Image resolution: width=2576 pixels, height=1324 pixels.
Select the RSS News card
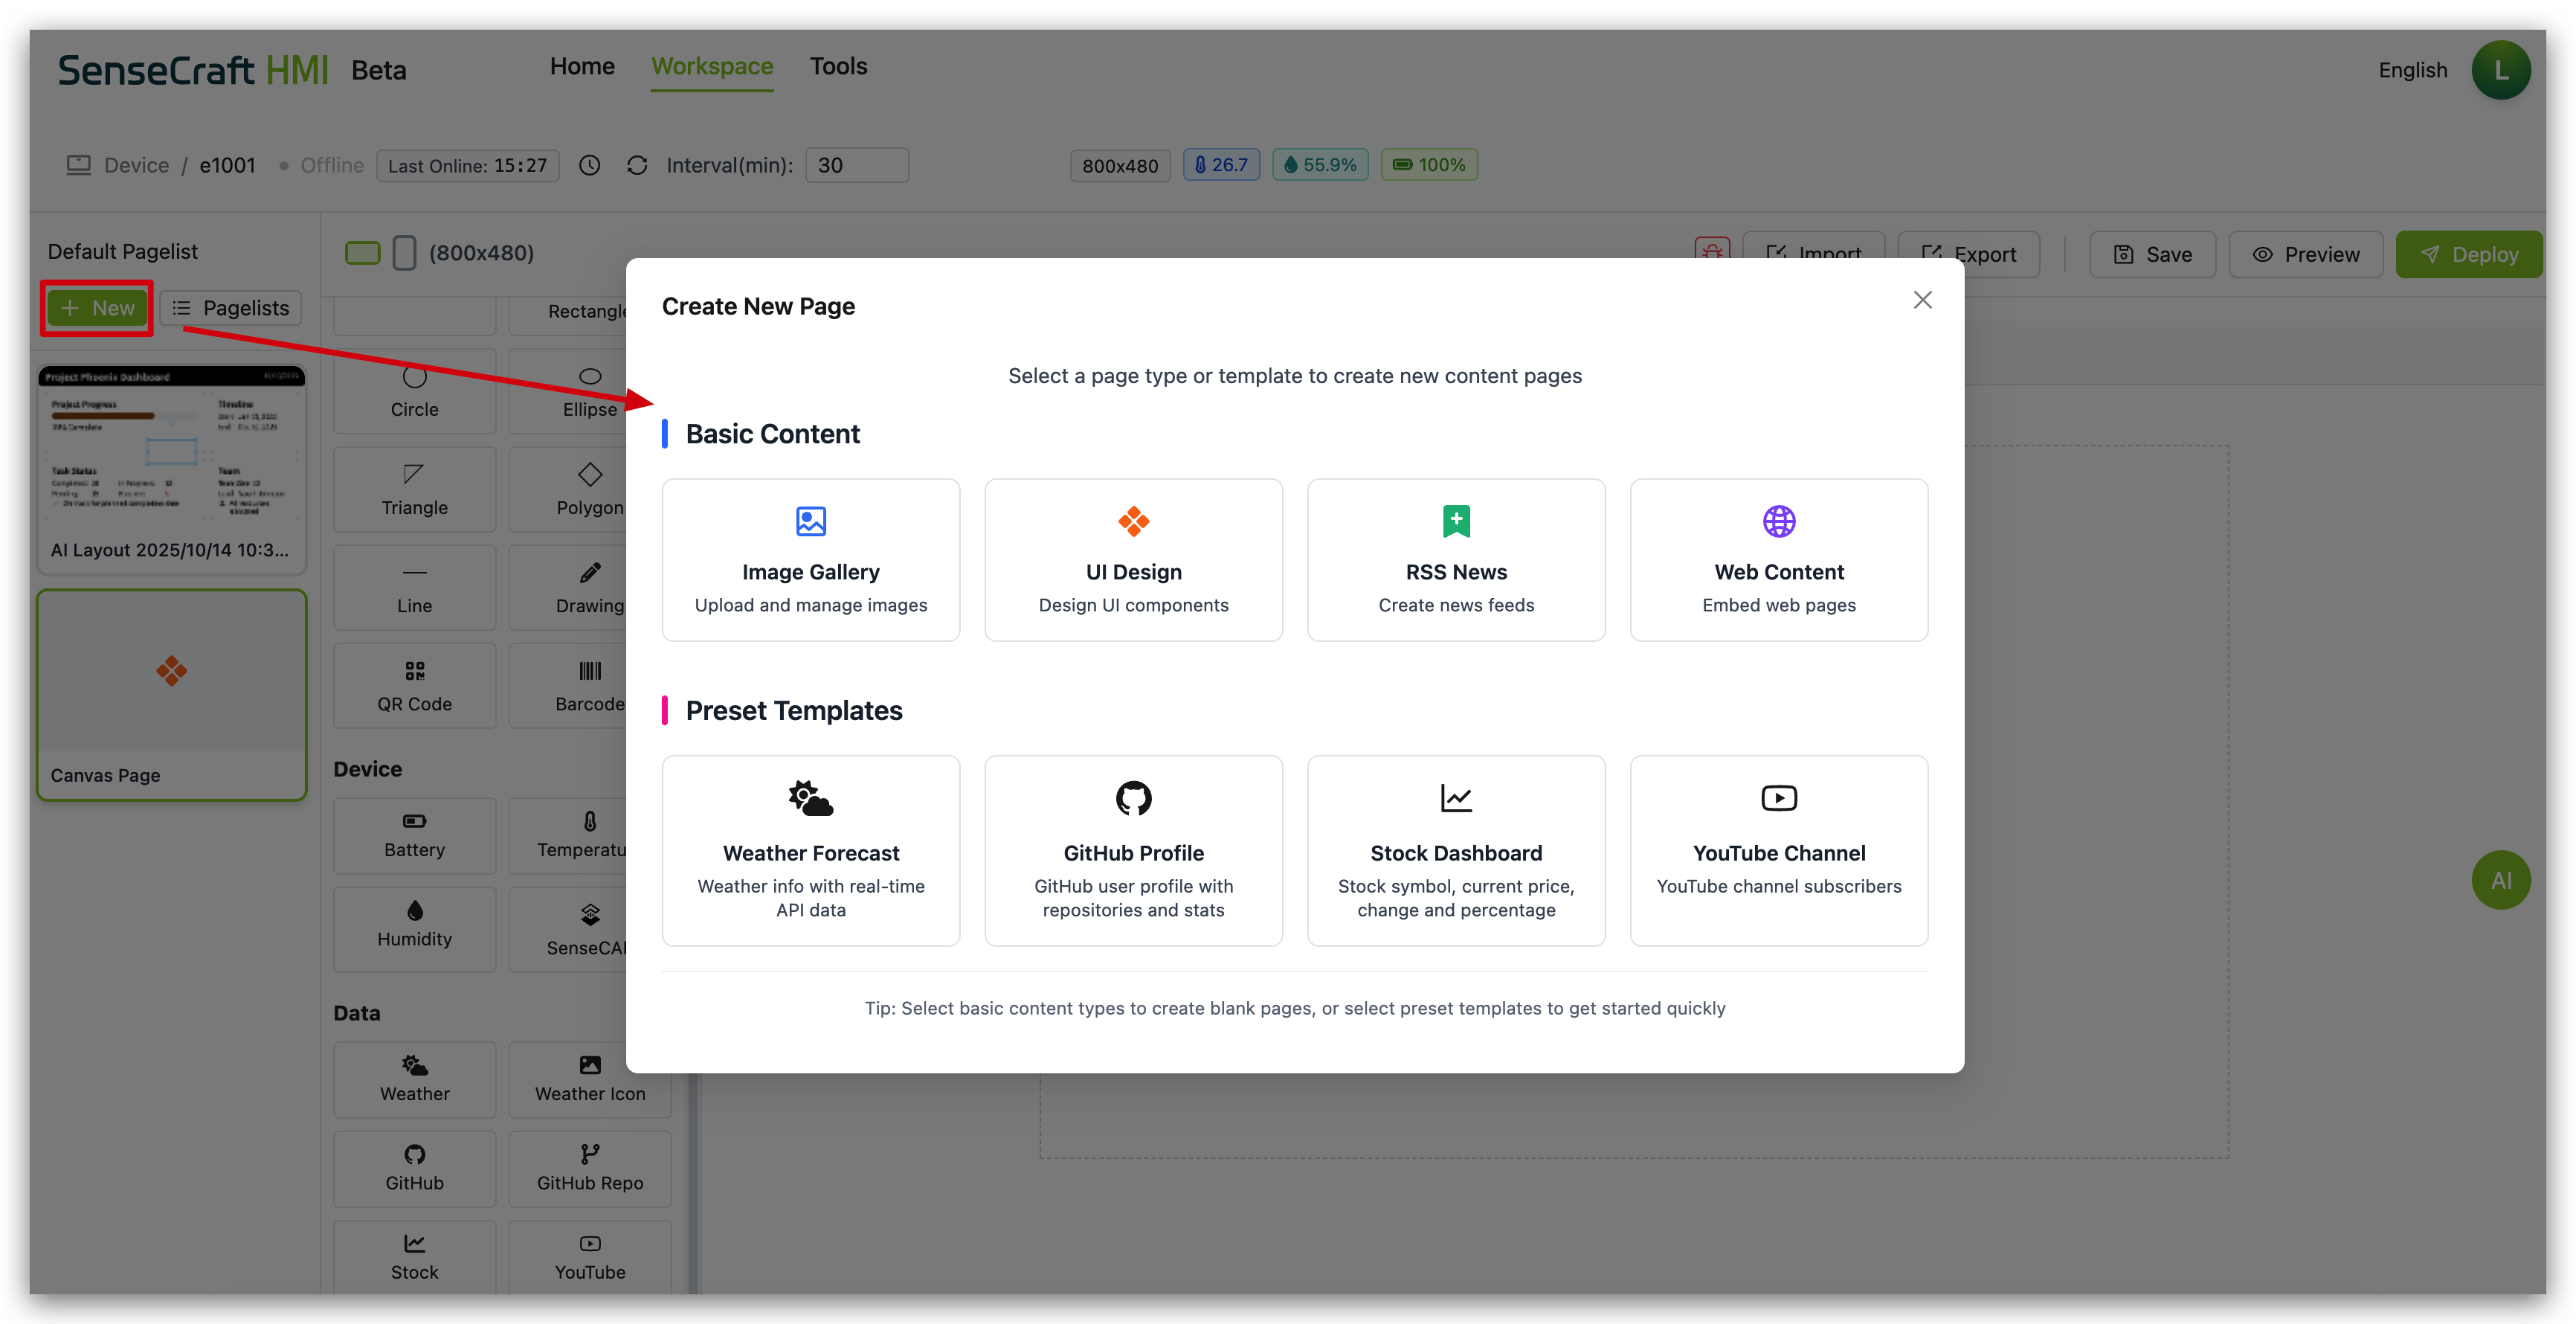pos(1455,560)
